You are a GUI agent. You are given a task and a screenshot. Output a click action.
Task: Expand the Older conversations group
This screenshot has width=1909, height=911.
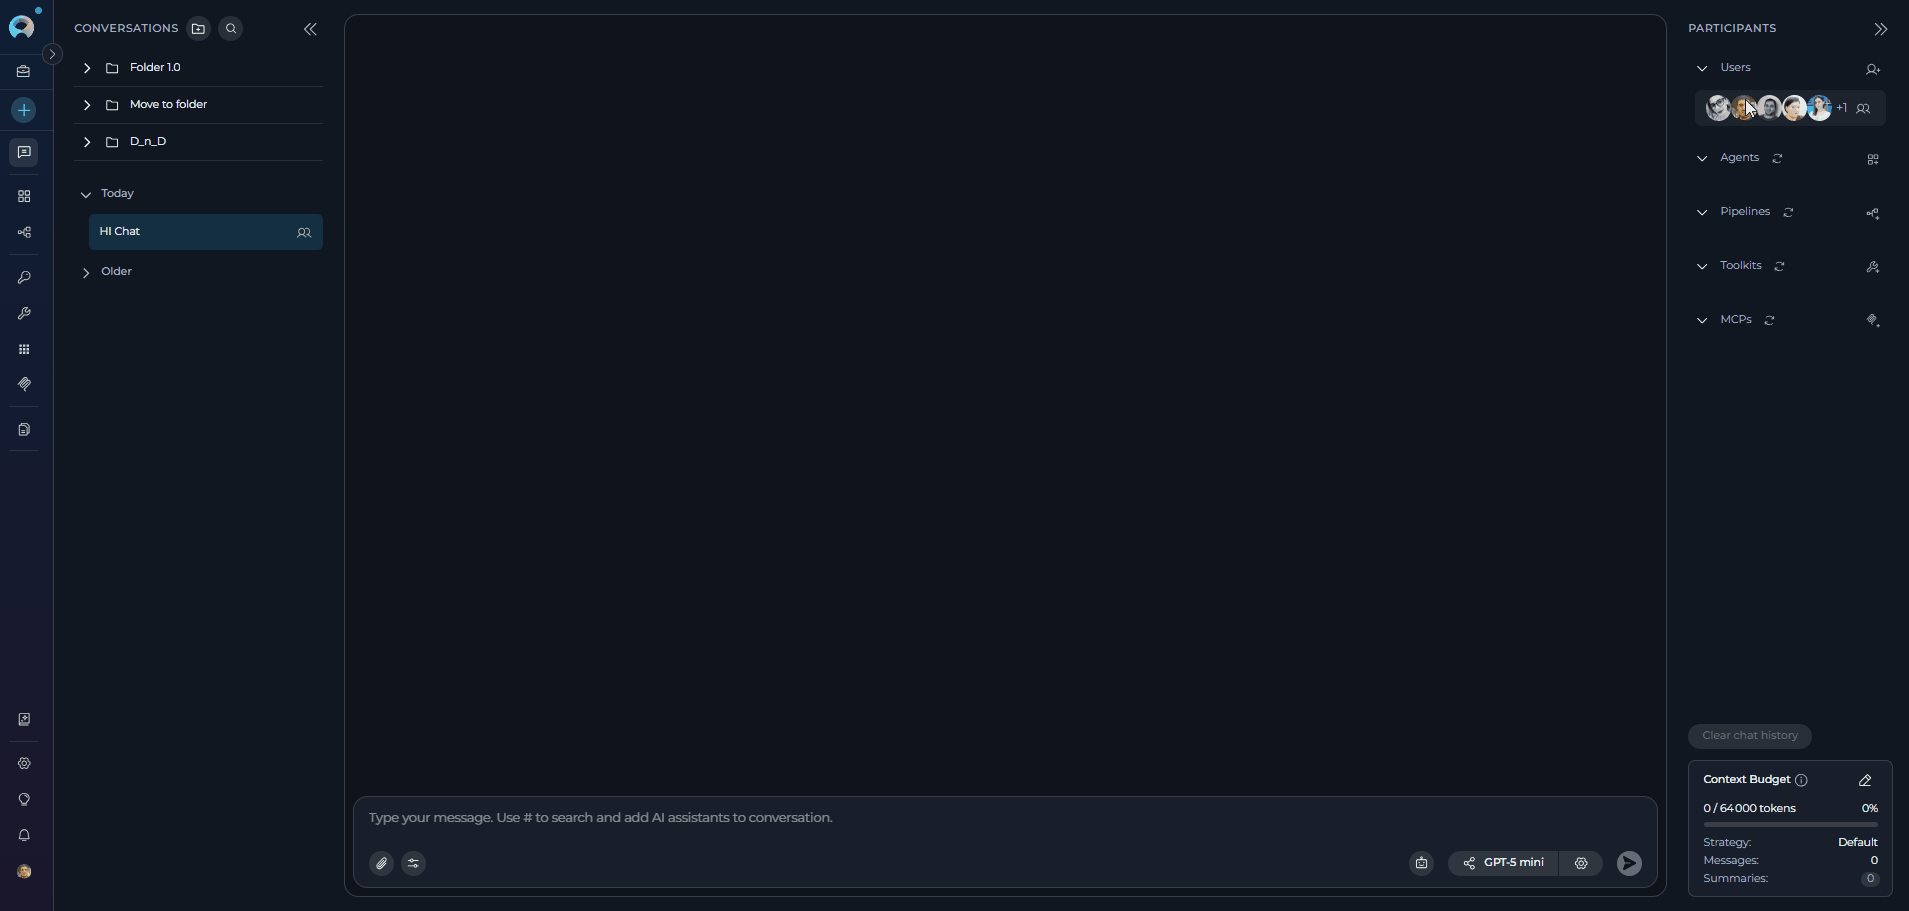pyautogui.click(x=86, y=272)
